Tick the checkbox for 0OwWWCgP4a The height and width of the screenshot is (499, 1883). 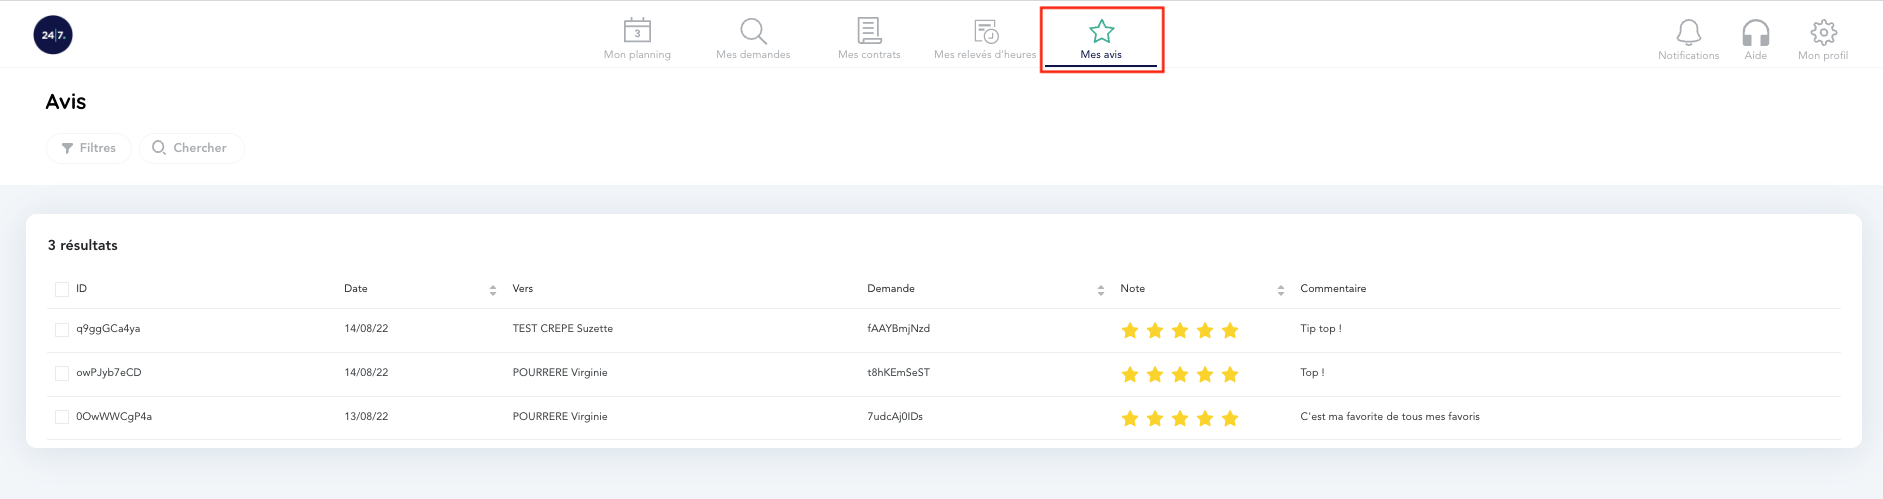click(x=62, y=417)
